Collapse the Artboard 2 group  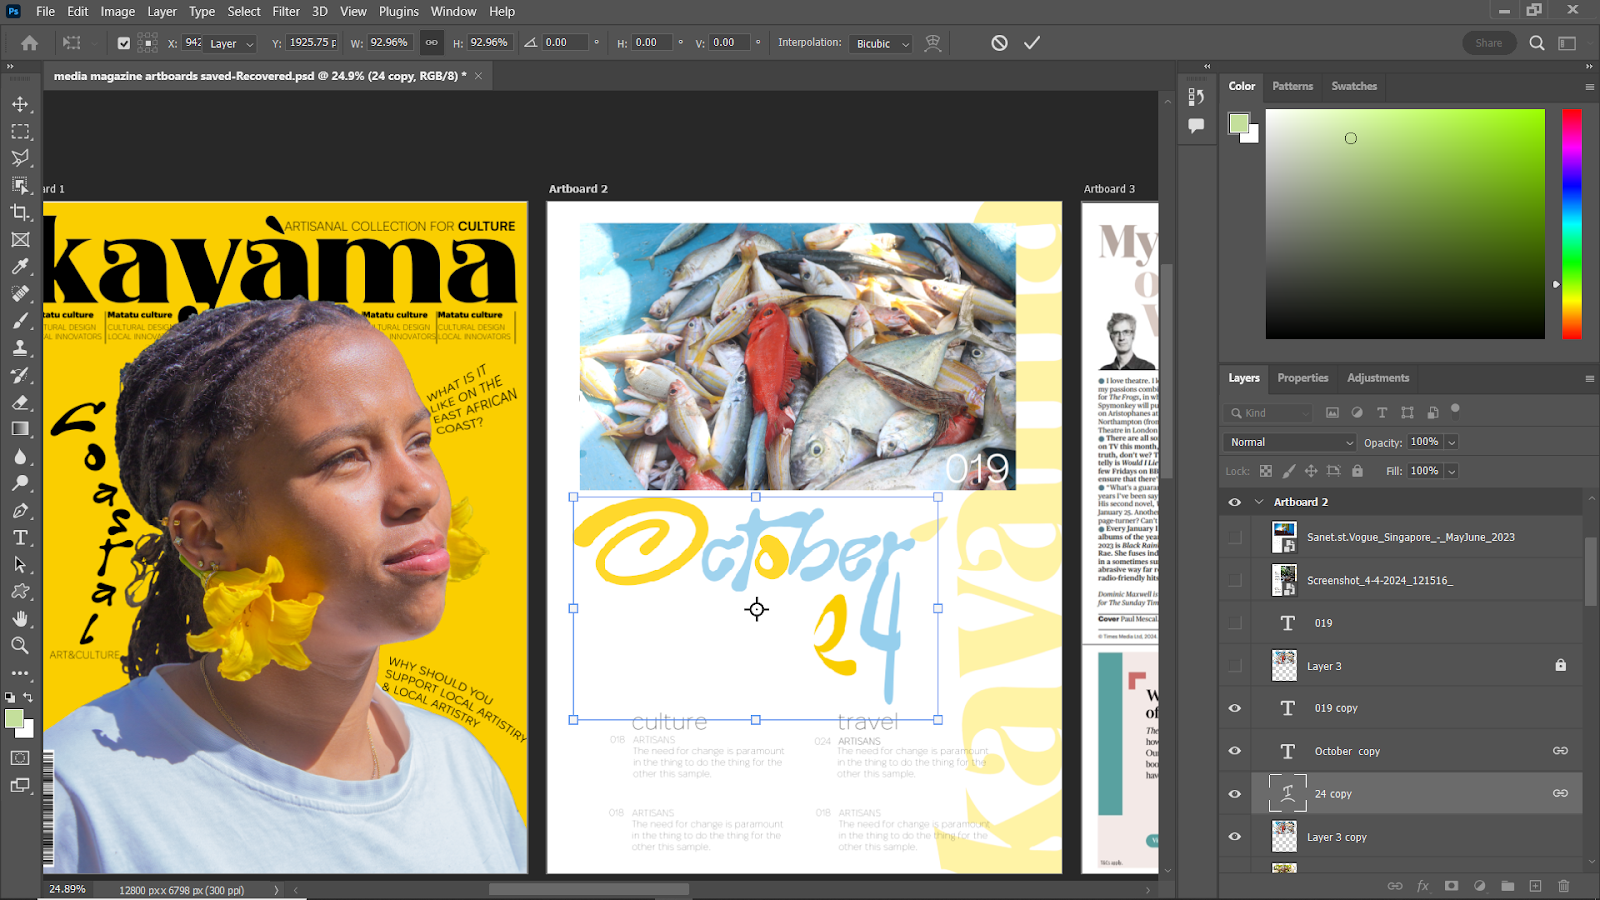coord(1259,502)
